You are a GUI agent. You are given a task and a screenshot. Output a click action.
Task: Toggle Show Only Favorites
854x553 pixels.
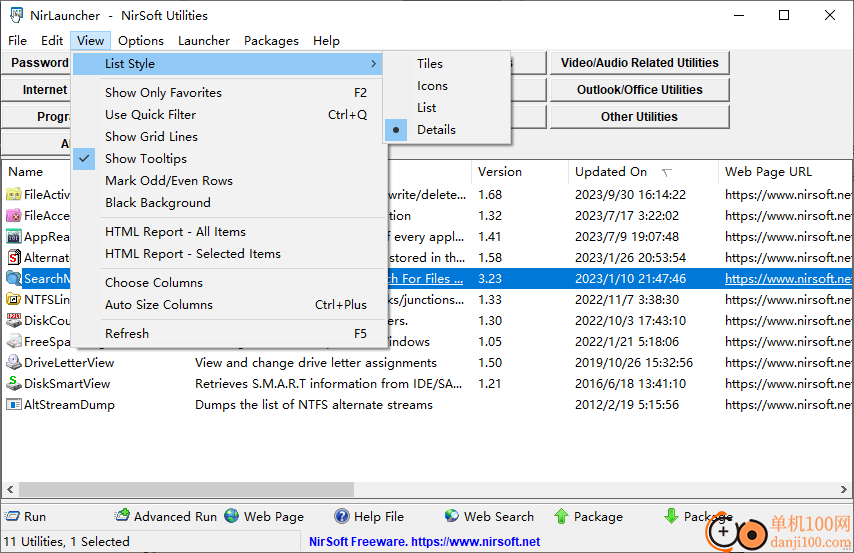(228, 93)
